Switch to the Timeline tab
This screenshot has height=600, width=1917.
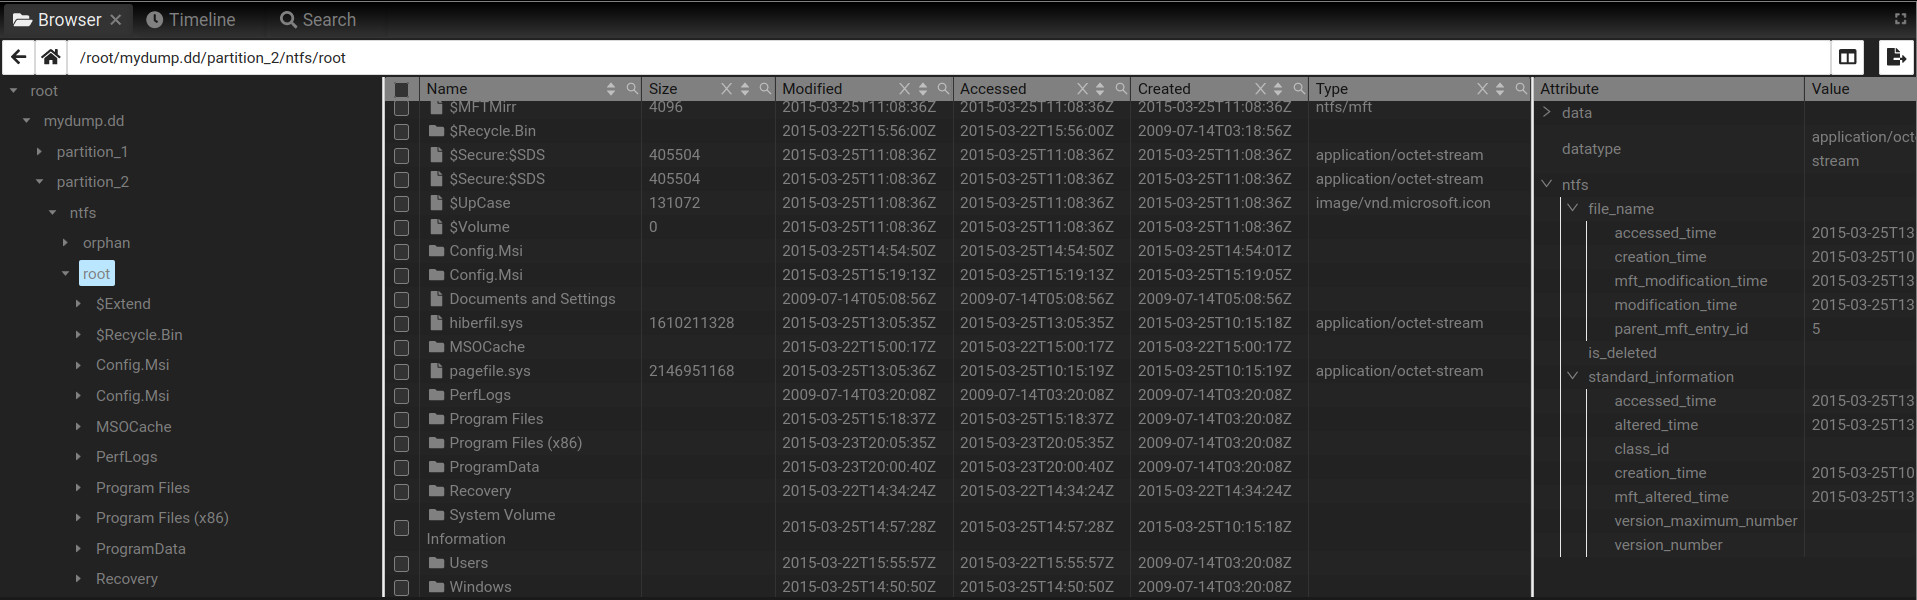coord(191,19)
